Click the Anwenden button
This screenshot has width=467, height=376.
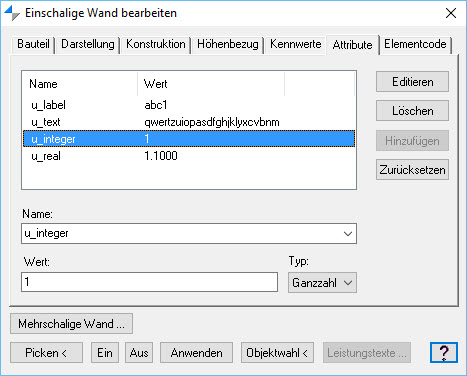pos(196,353)
